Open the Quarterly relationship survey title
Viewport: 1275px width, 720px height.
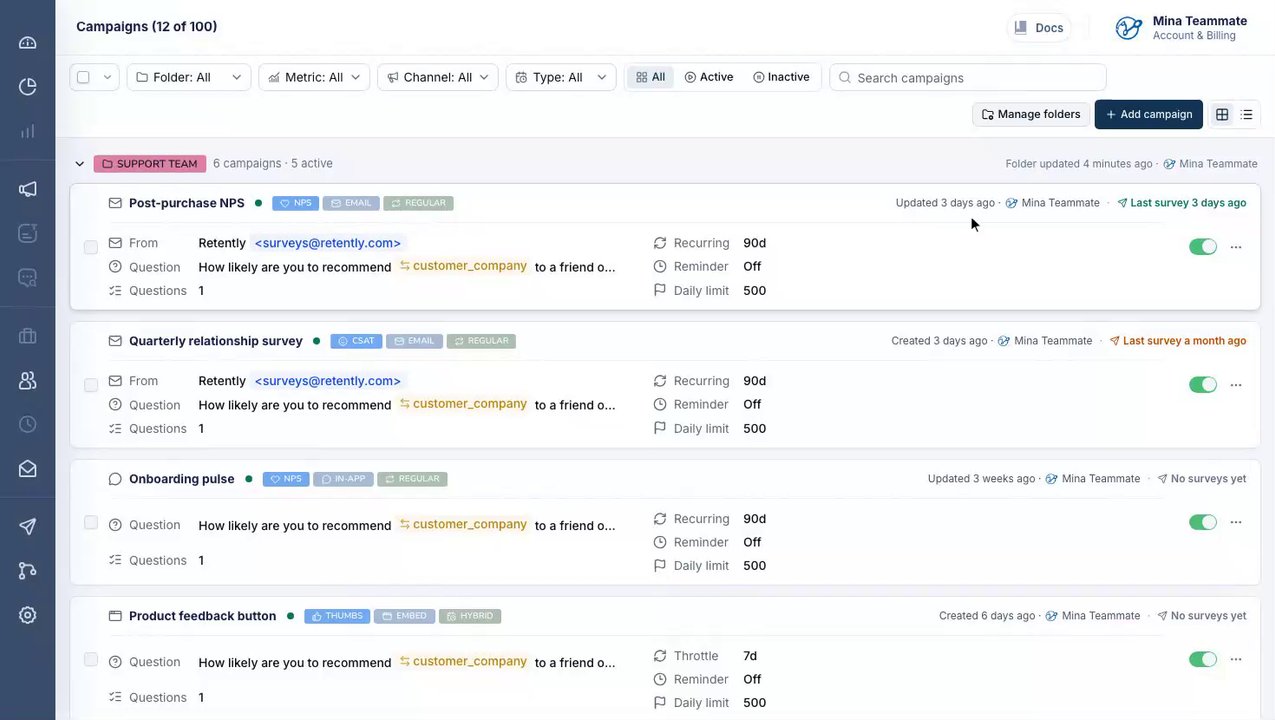216,341
